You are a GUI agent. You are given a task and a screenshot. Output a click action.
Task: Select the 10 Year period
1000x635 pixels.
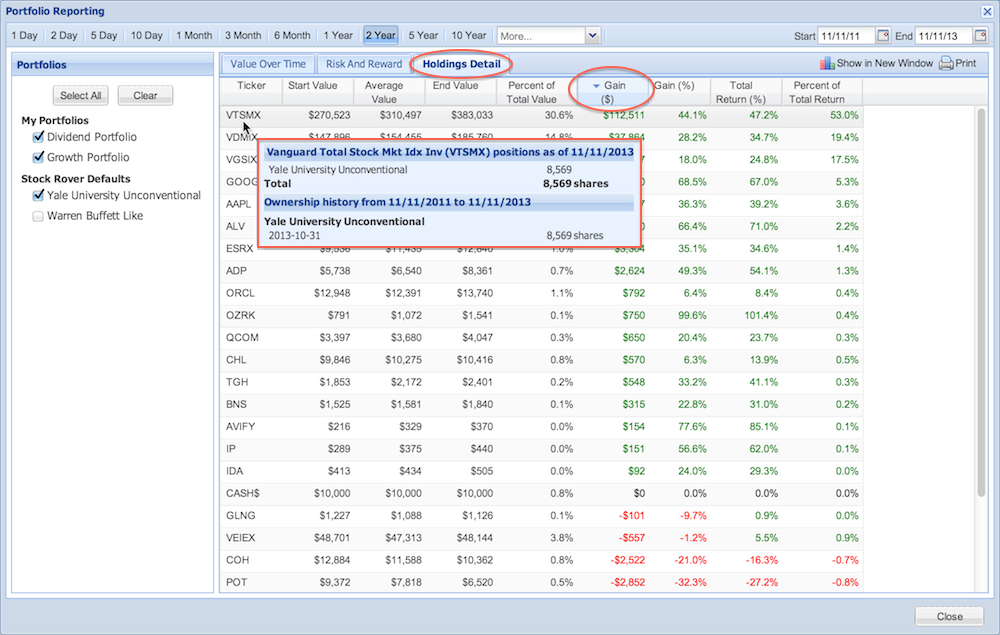coord(469,36)
